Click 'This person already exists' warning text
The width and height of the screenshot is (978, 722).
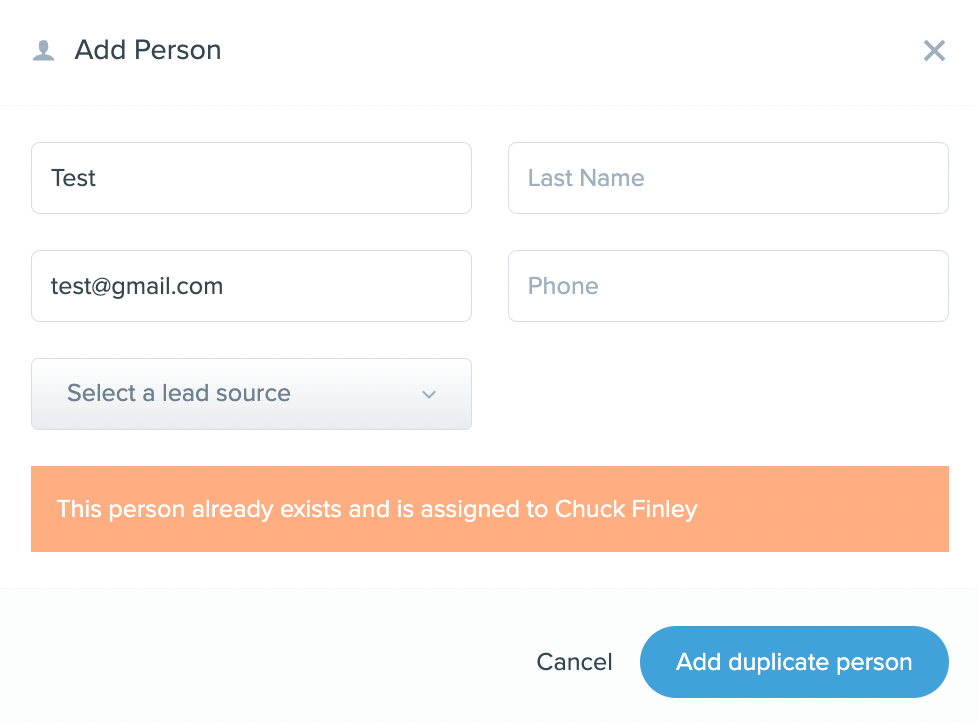(x=190, y=509)
